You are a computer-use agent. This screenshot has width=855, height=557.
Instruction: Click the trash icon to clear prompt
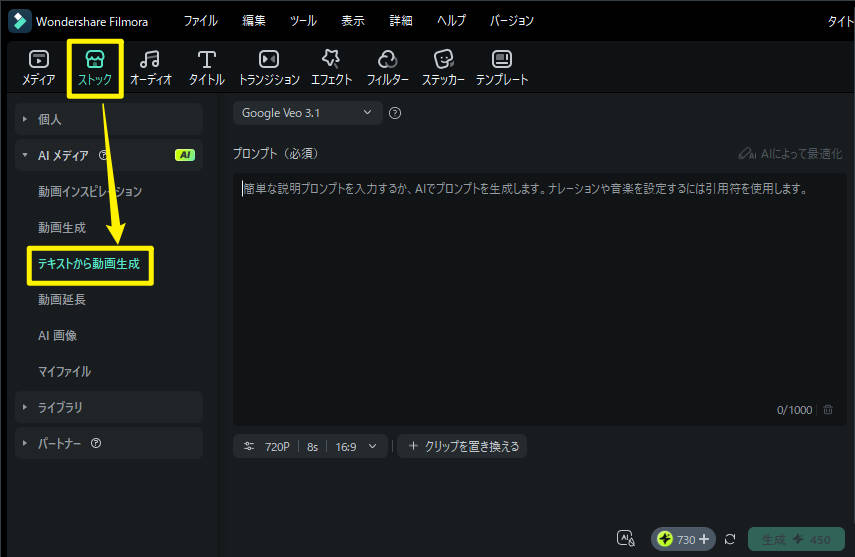coord(828,410)
